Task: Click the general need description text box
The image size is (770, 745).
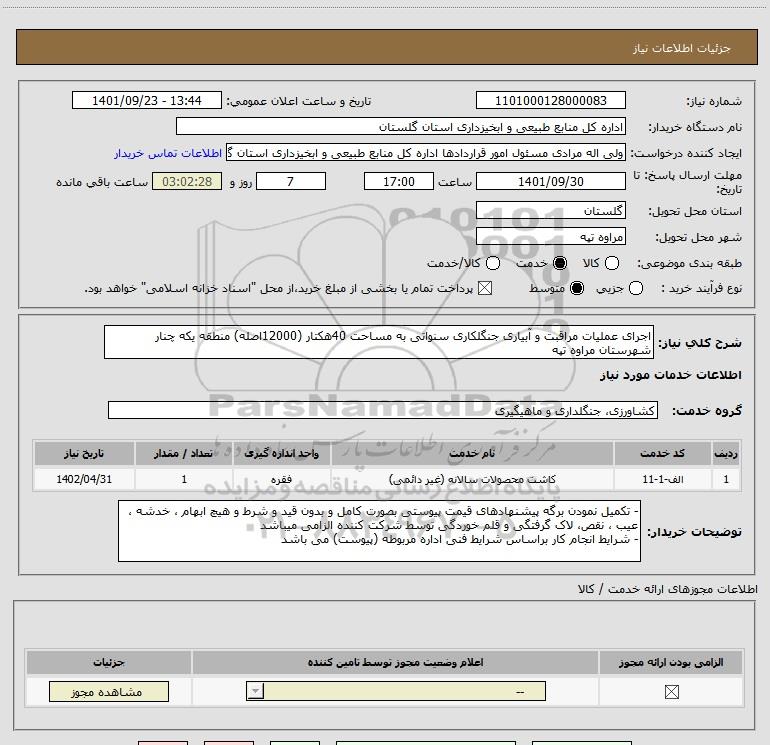Action: point(379,342)
